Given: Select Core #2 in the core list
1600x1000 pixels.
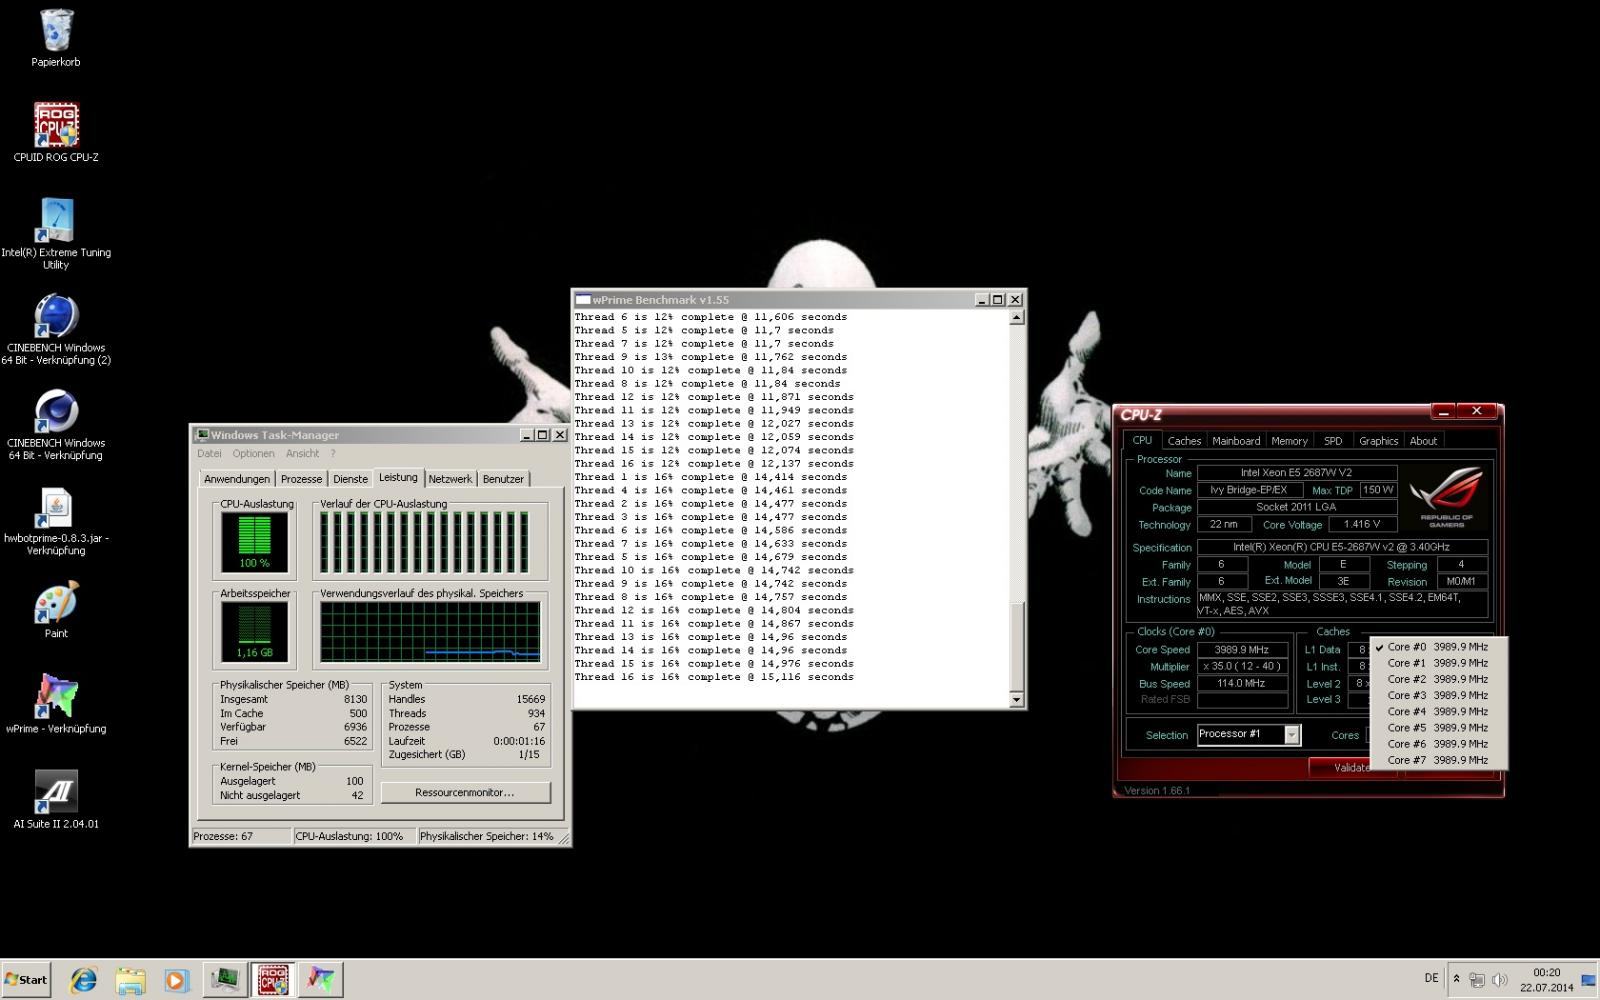Looking at the screenshot, I should pyautogui.click(x=1437, y=679).
